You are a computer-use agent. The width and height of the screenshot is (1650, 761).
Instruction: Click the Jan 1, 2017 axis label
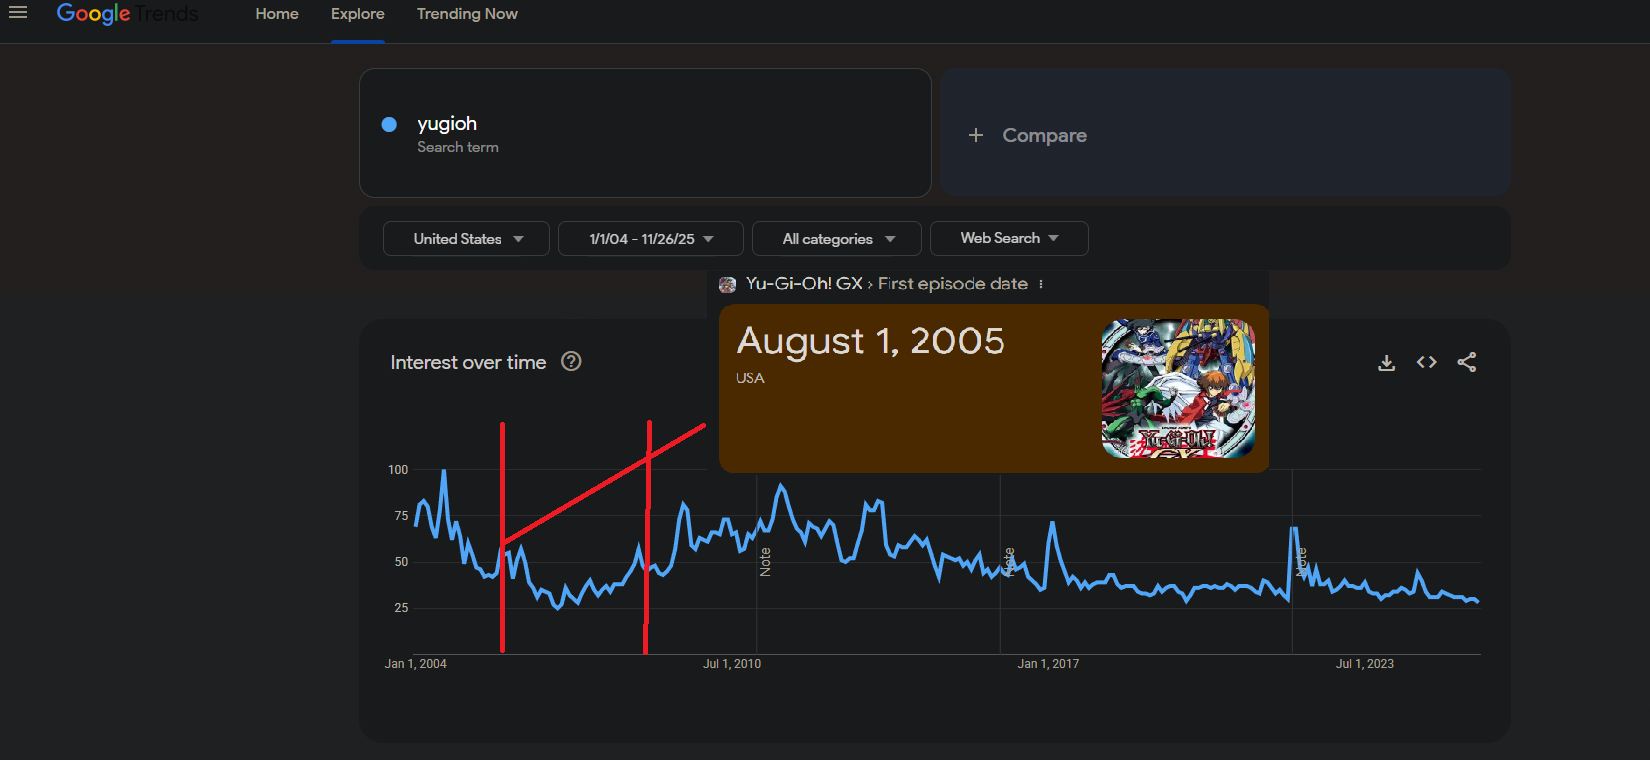(x=1048, y=664)
